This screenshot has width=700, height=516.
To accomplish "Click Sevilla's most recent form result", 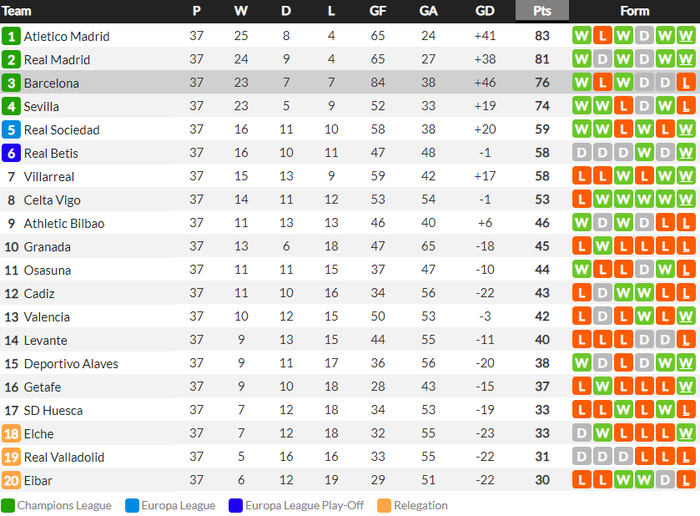I will pos(686,106).
